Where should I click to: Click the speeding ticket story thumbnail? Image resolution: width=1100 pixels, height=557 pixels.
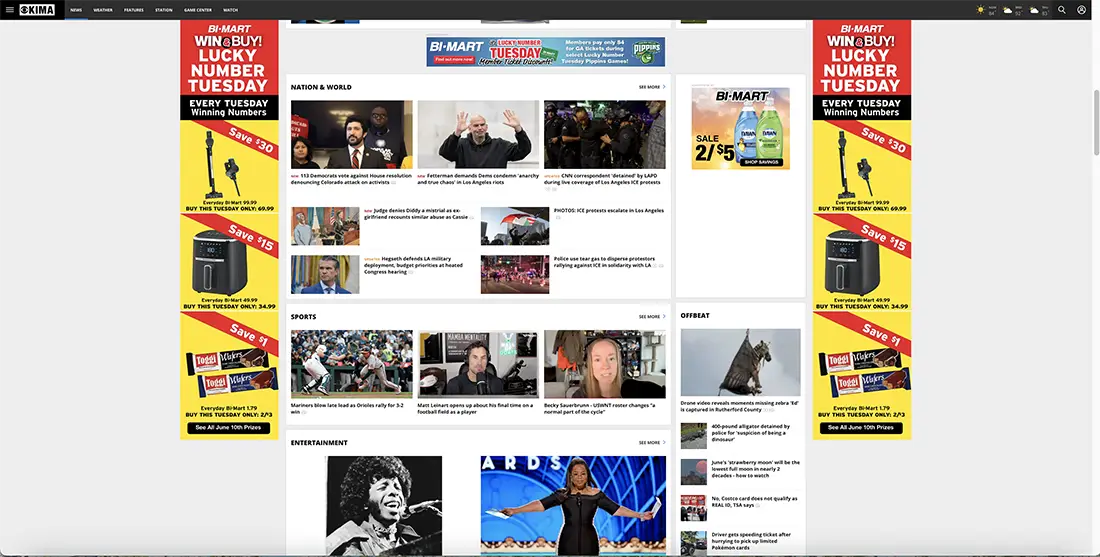click(x=694, y=544)
